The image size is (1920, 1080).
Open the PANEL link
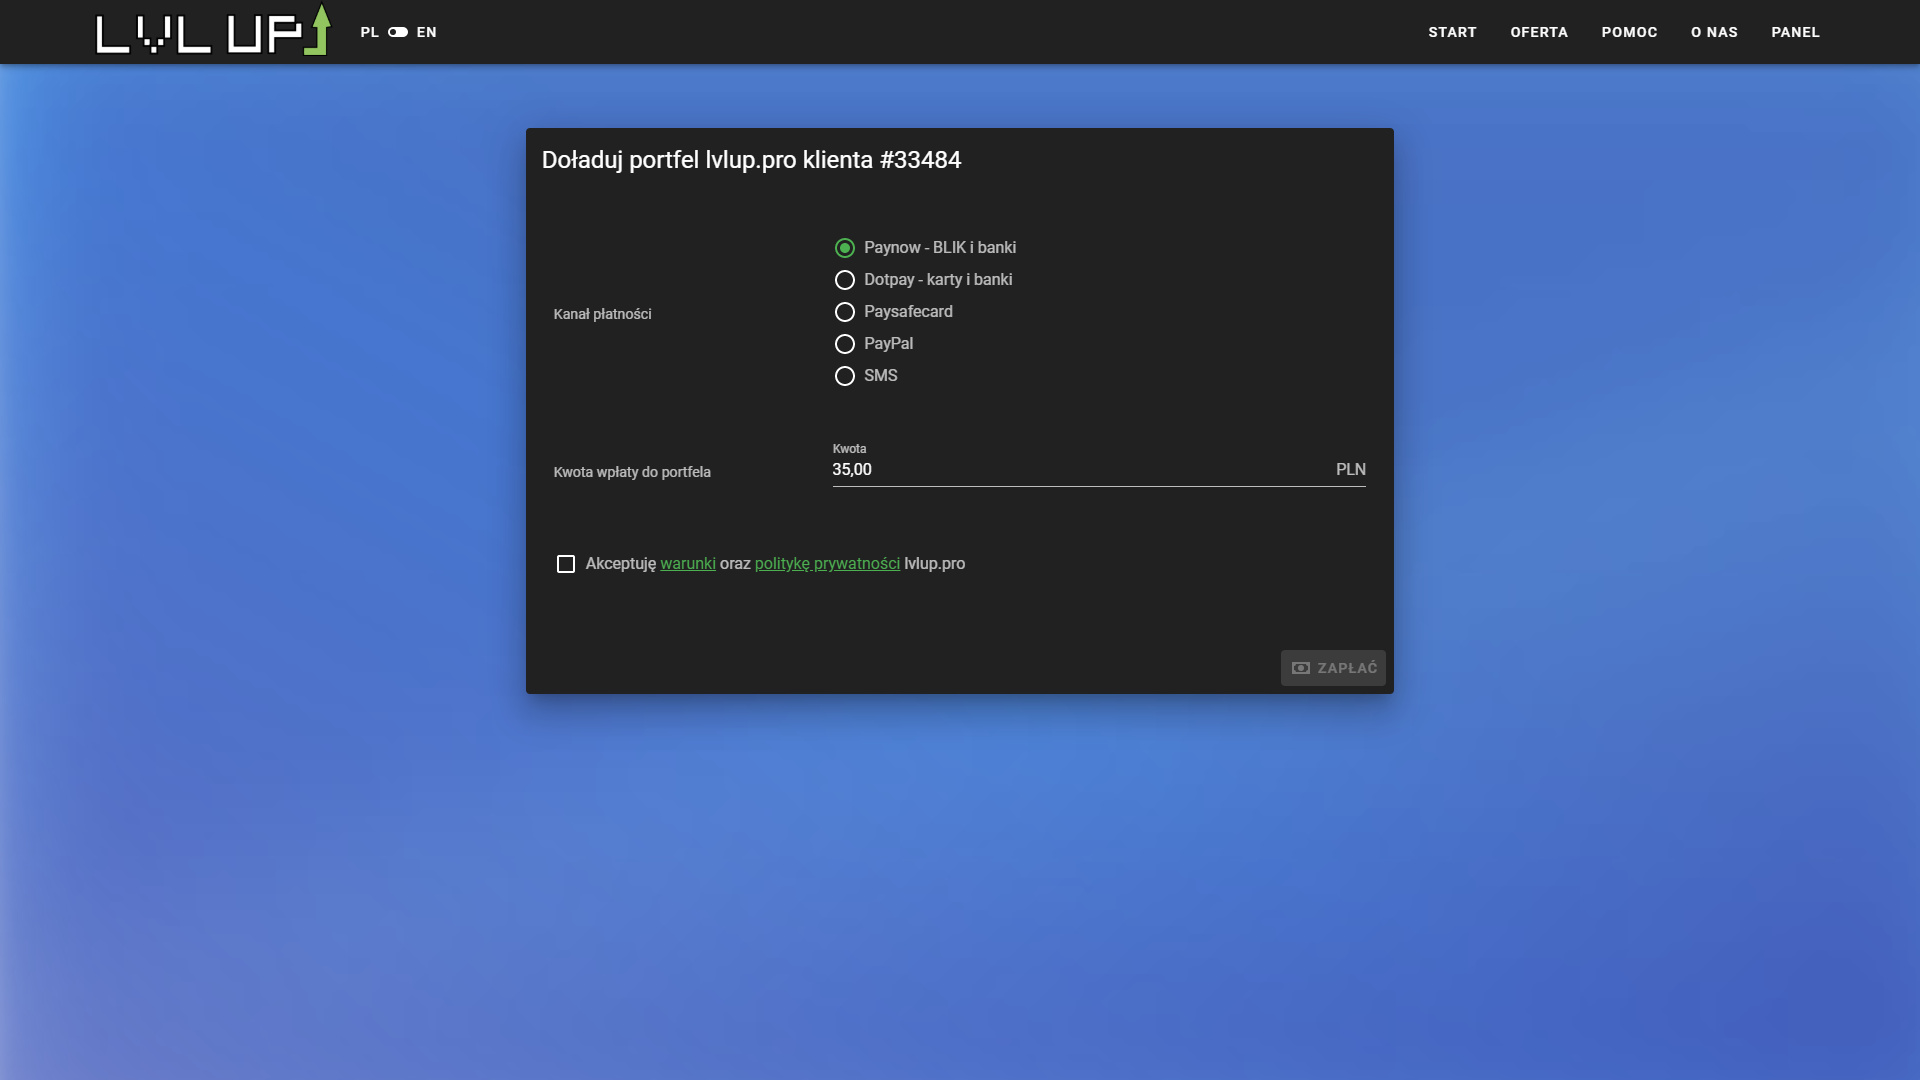tap(1795, 32)
